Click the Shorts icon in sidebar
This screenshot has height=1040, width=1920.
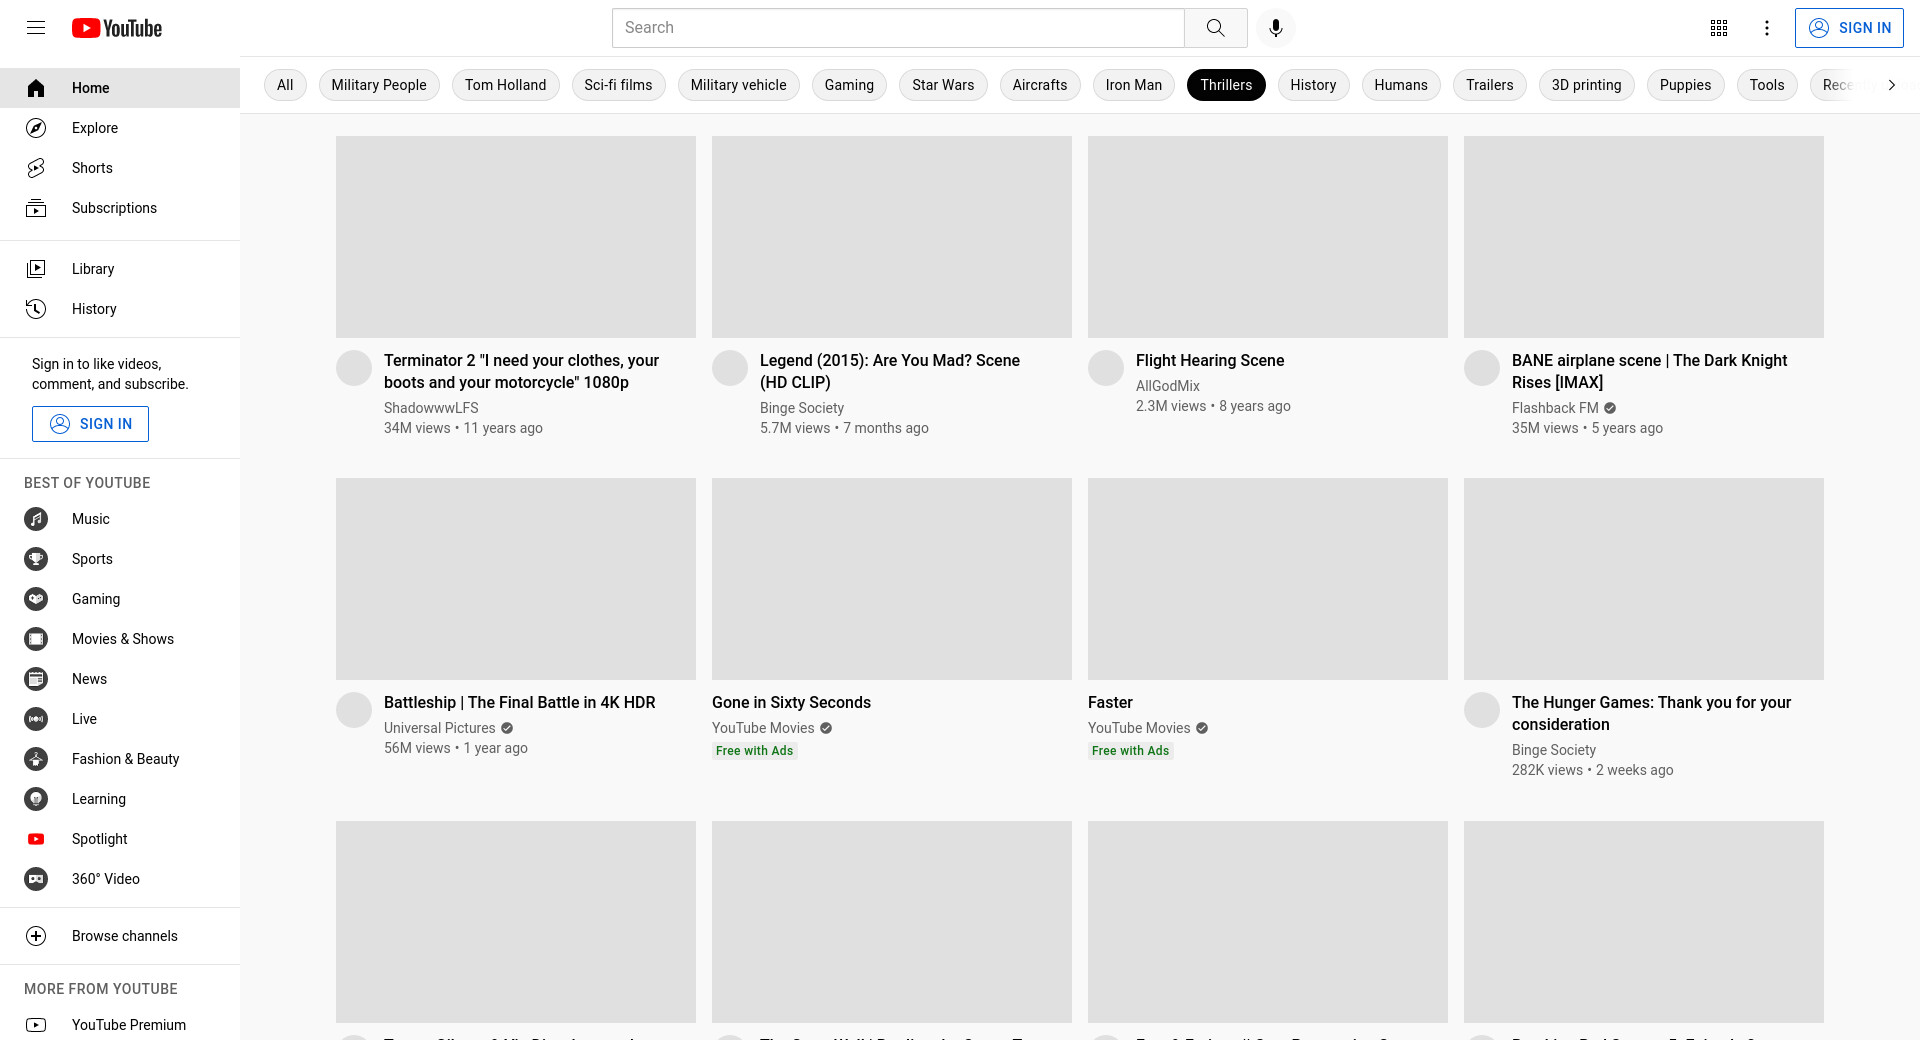pos(36,168)
